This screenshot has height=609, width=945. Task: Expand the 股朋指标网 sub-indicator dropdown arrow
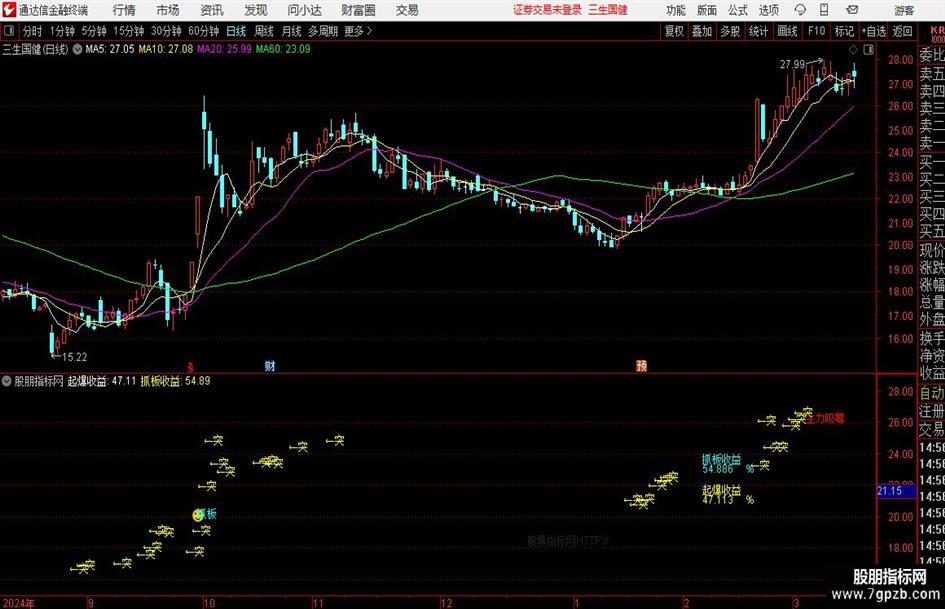[x=7, y=381]
